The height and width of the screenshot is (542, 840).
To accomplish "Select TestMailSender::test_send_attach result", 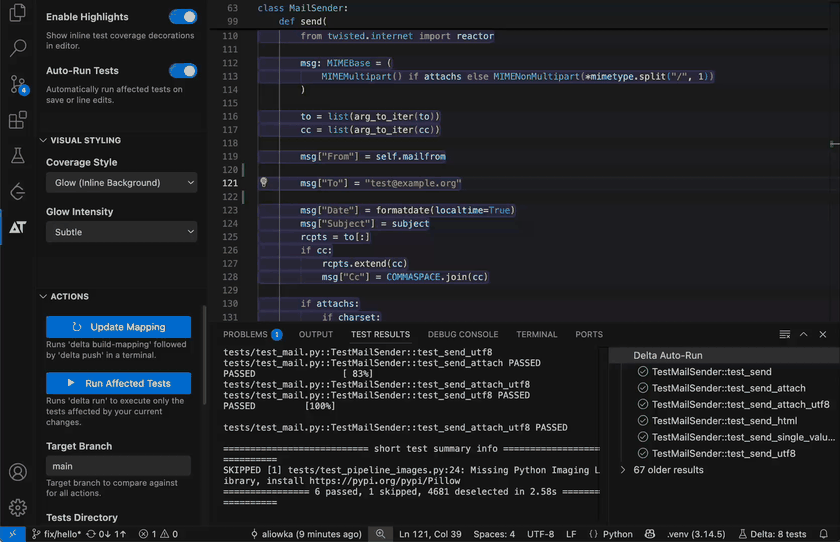I will pyautogui.click(x=728, y=388).
